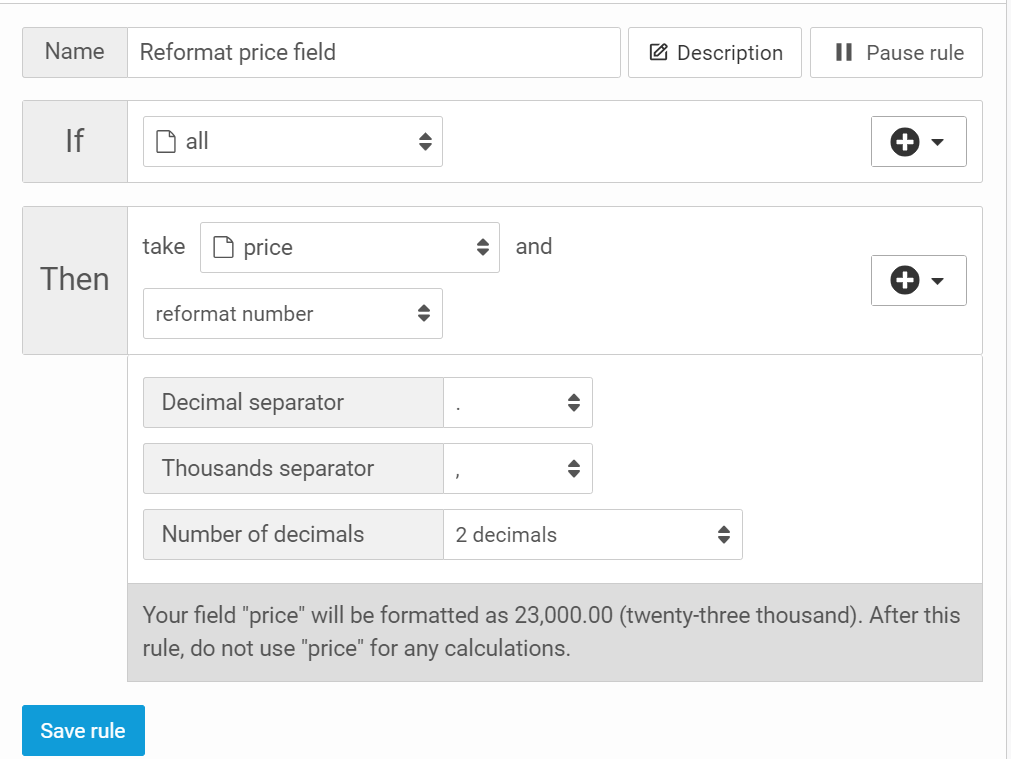Change the Thousands separator dropdown

pos(517,469)
